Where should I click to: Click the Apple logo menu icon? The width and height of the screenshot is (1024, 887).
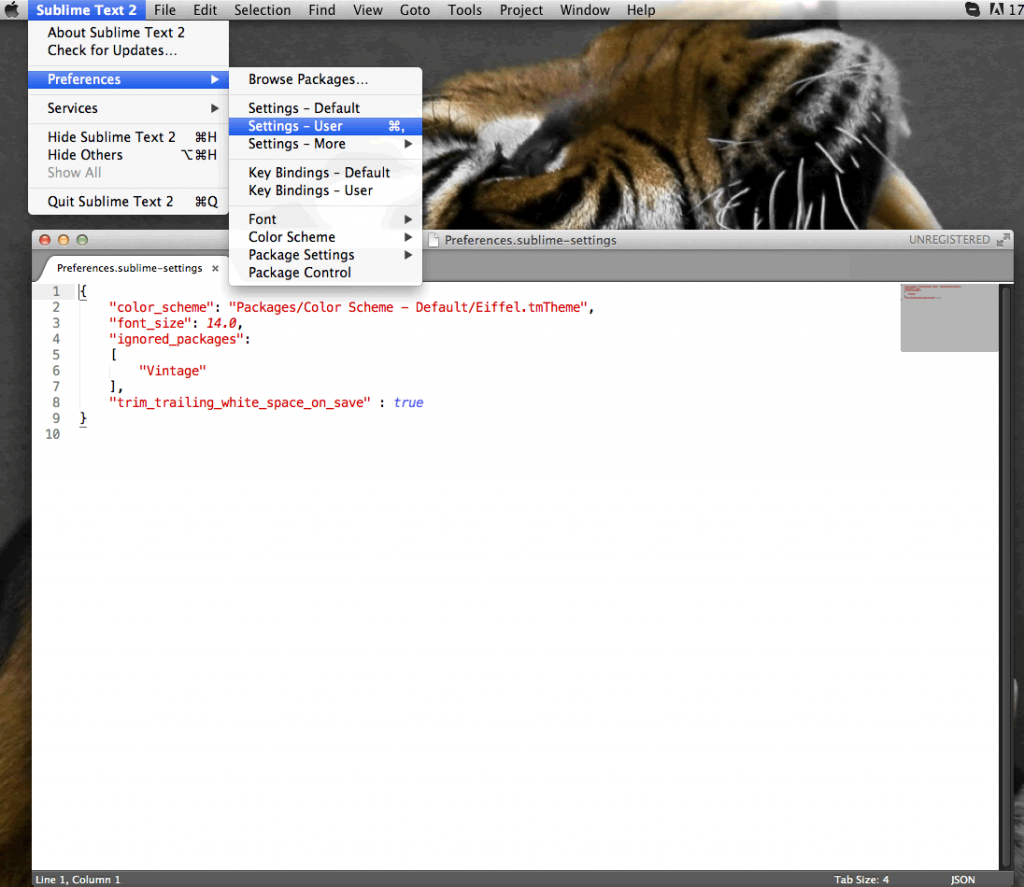click(13, 10)
